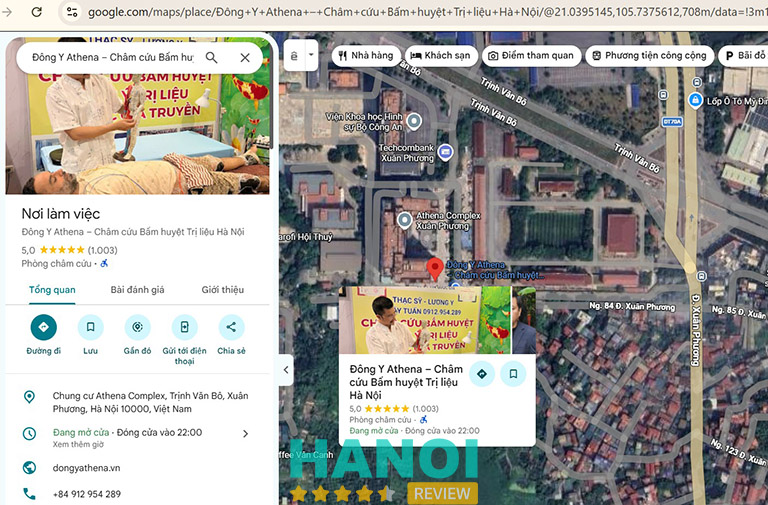Image resolution: width=768 pixels, height=505 pixels.
Task: Click the red Đông Y Athena map pin
Action: pyautogui.click(x=435, y=269)
